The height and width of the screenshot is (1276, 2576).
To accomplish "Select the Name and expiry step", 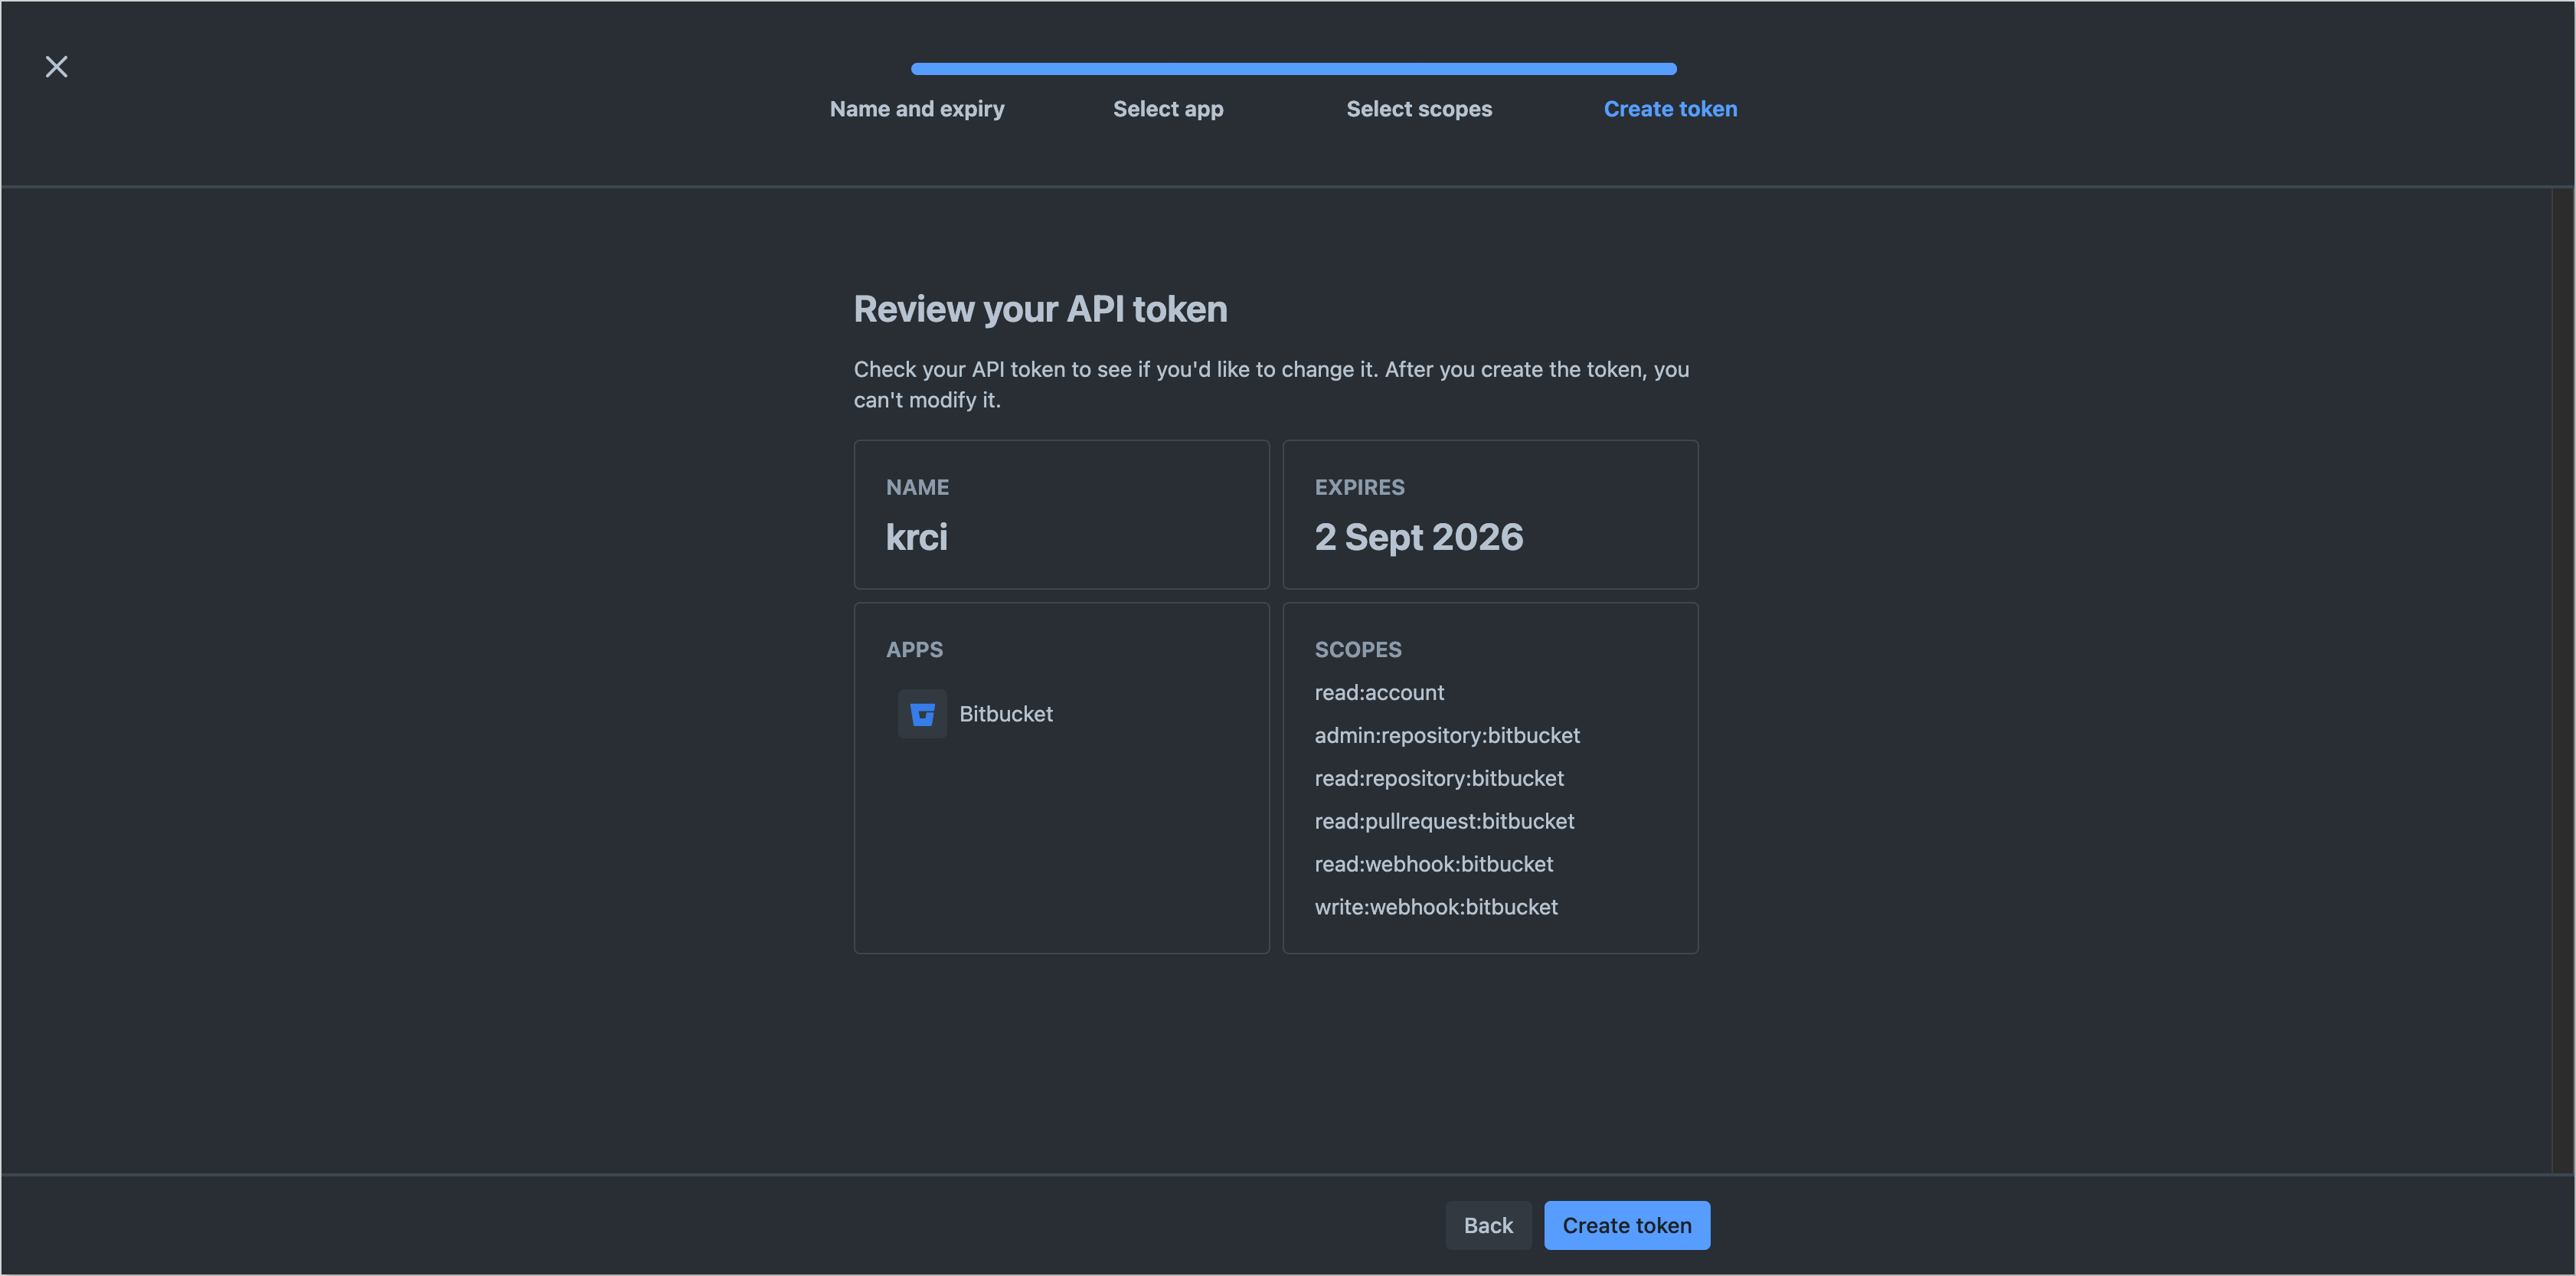I will (x=916, y=108).
